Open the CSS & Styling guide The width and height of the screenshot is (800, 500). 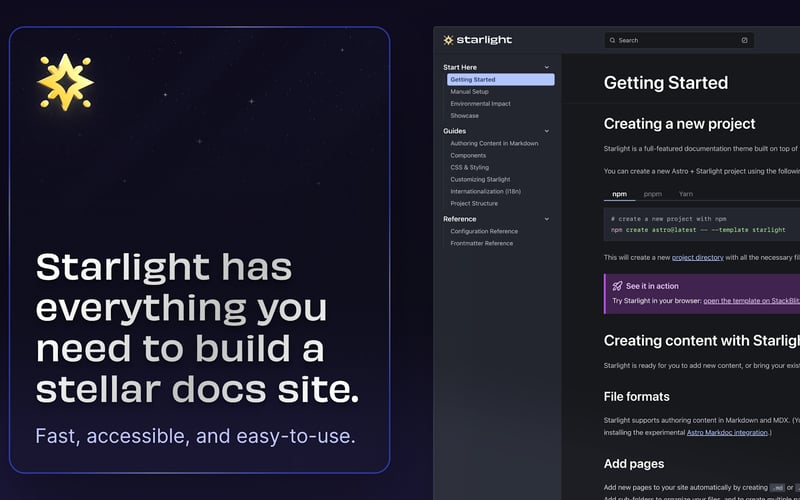pyautogui.click(x=469, y=167)
